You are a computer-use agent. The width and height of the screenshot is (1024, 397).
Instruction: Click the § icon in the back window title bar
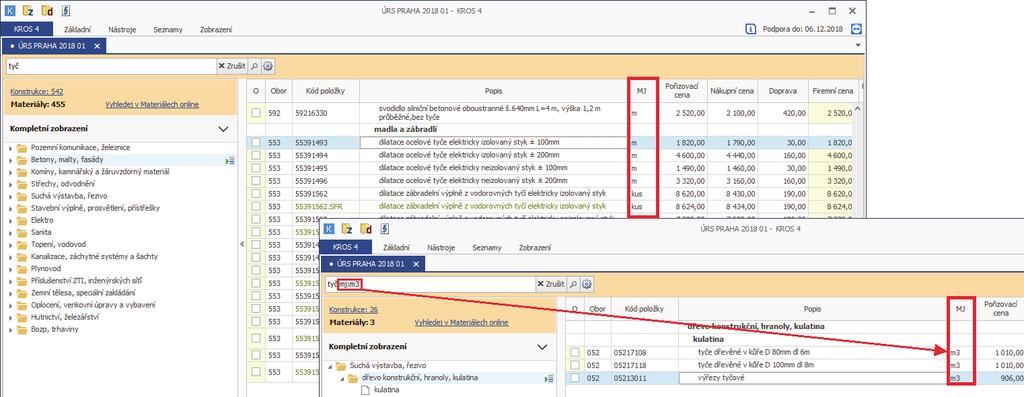tap(65, 10)
